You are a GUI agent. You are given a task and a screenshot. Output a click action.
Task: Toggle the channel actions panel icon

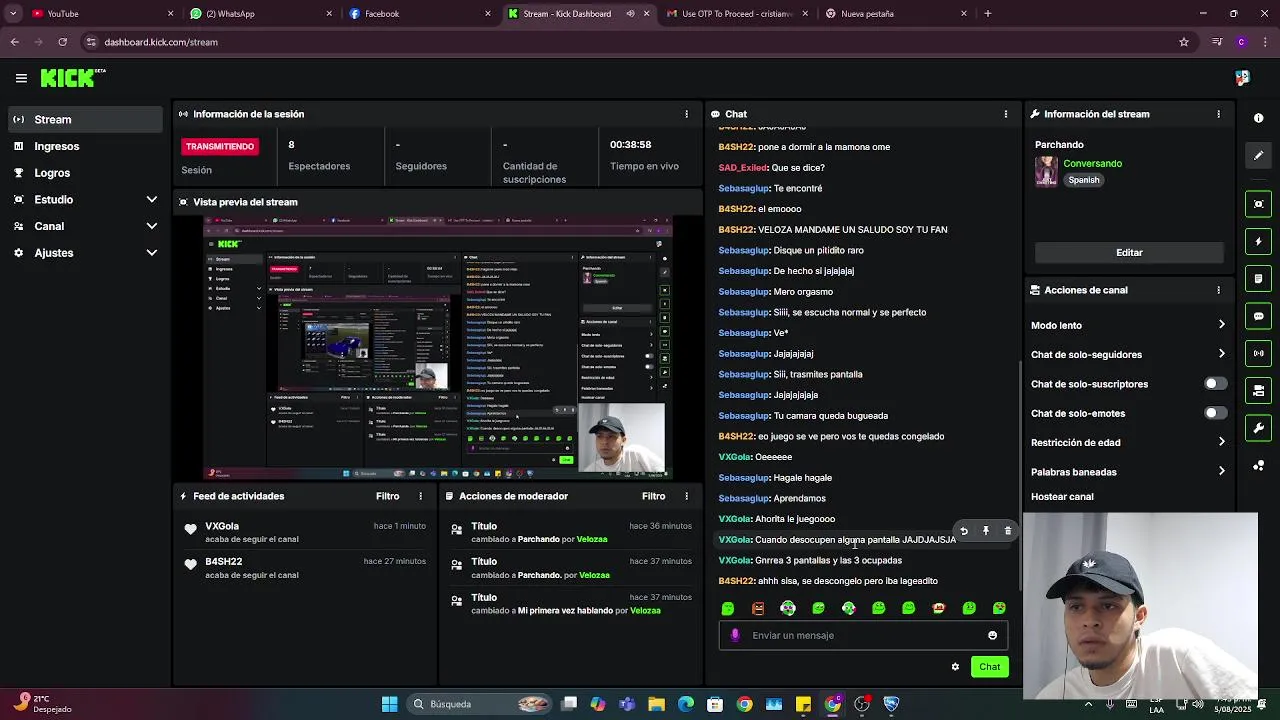point(1258,390)
